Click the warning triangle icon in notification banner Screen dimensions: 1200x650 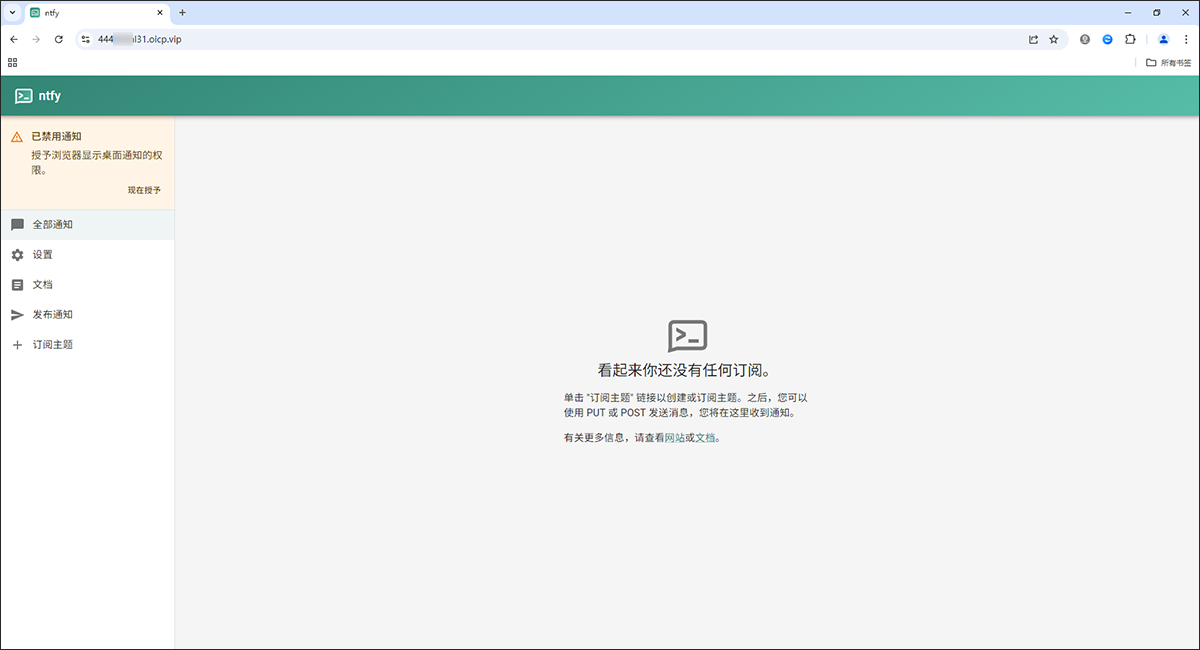click(17, 137)
